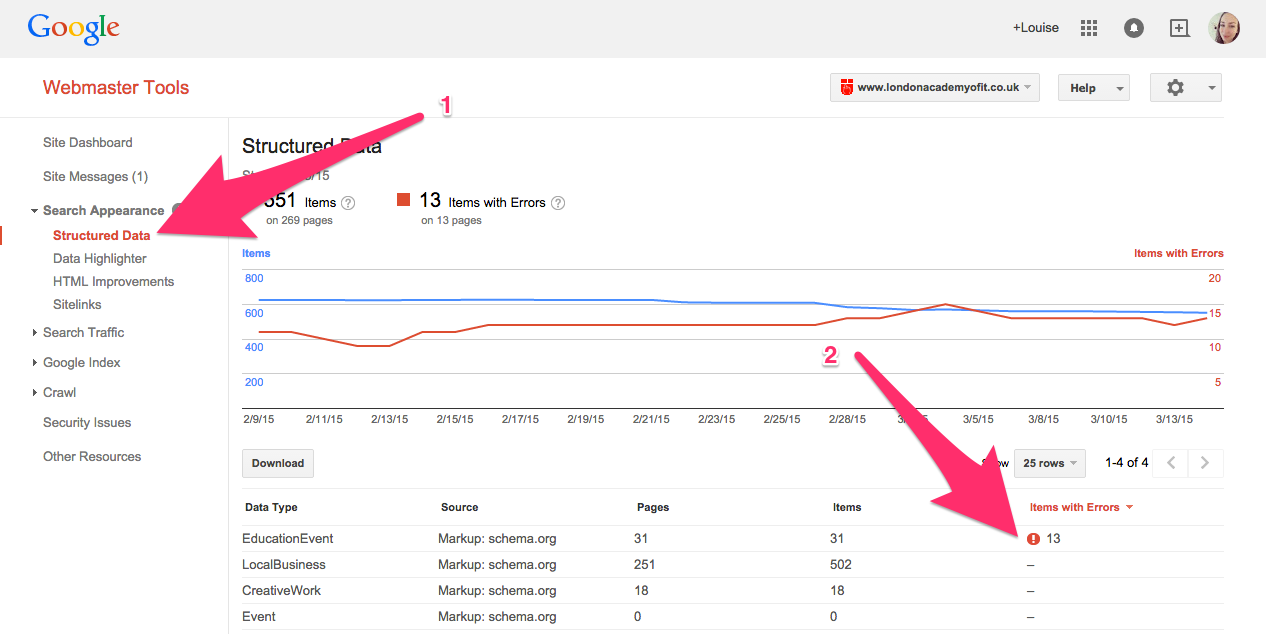
Task: Click the share (+) icon in the top bar
Action: [x=1179, y=27]
